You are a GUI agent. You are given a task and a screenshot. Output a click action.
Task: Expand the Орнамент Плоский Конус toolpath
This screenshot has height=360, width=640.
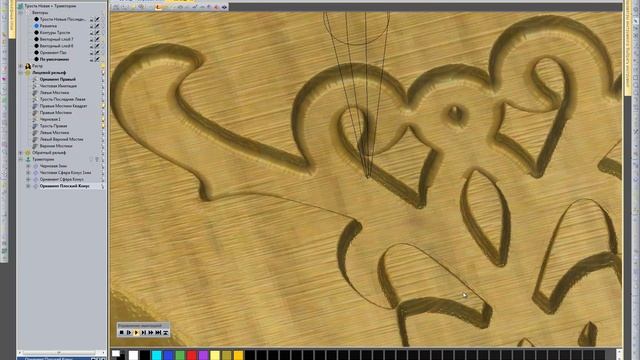28,186
